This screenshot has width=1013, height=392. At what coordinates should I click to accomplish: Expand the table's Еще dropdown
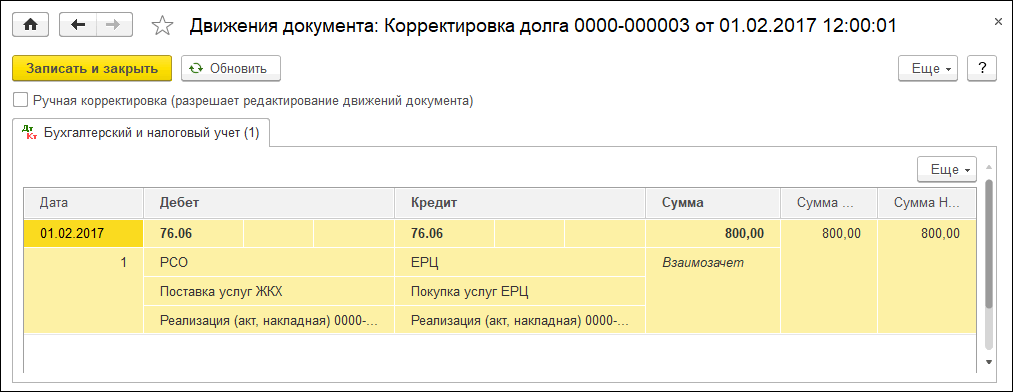pyautogui.click(x=947, y=169)
